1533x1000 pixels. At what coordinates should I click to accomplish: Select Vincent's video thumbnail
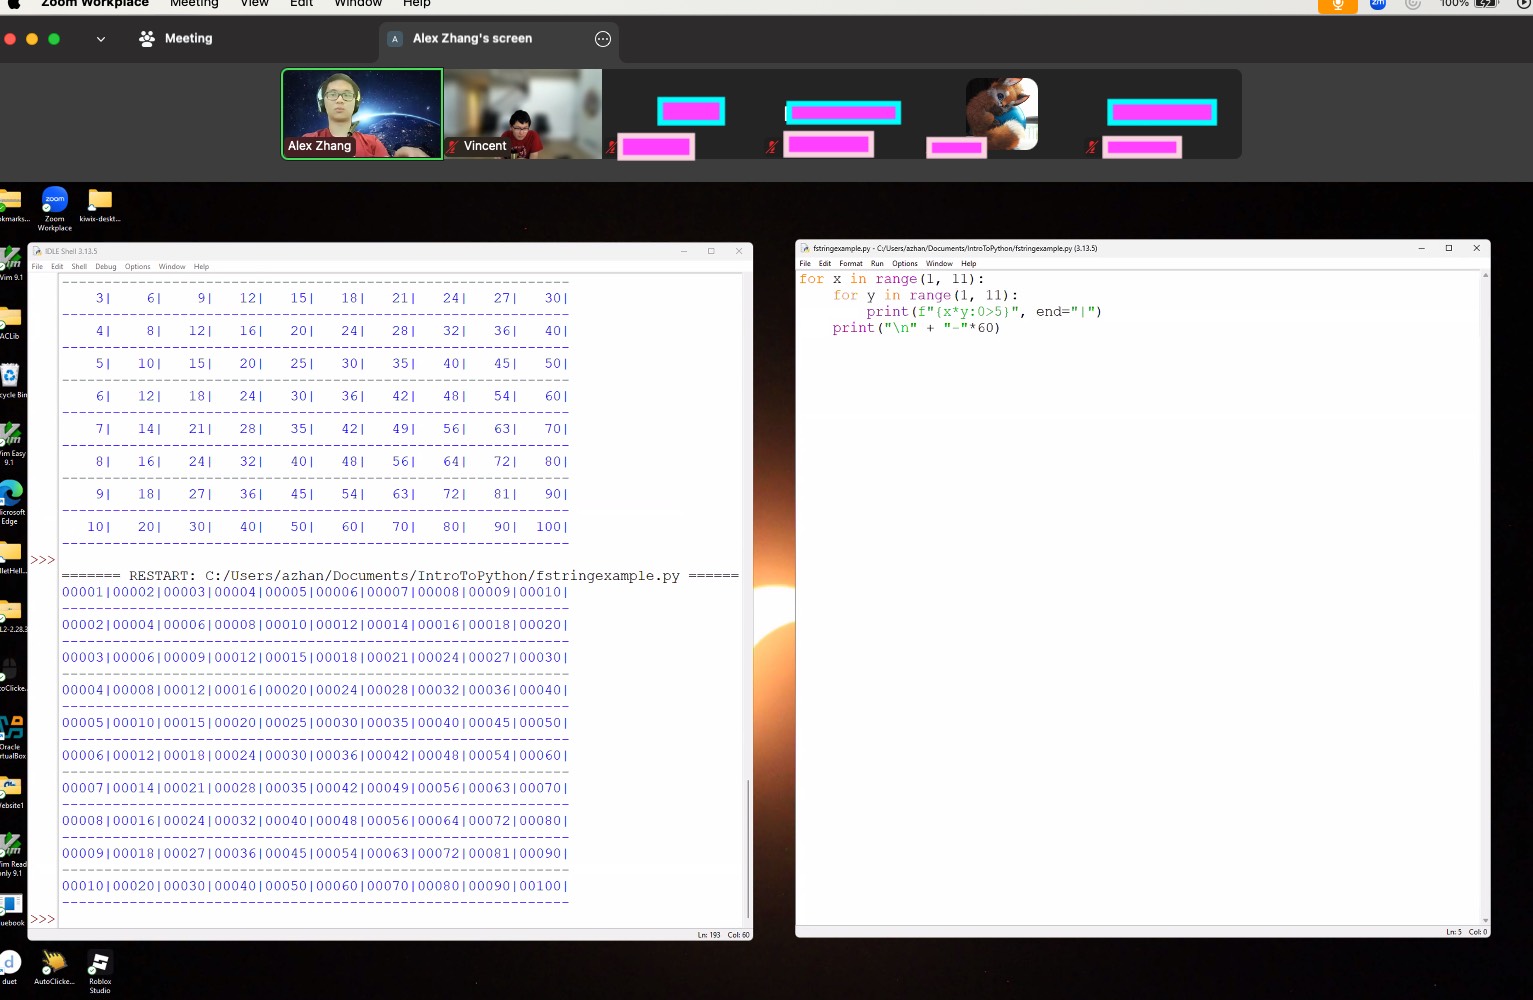(523, 114)
